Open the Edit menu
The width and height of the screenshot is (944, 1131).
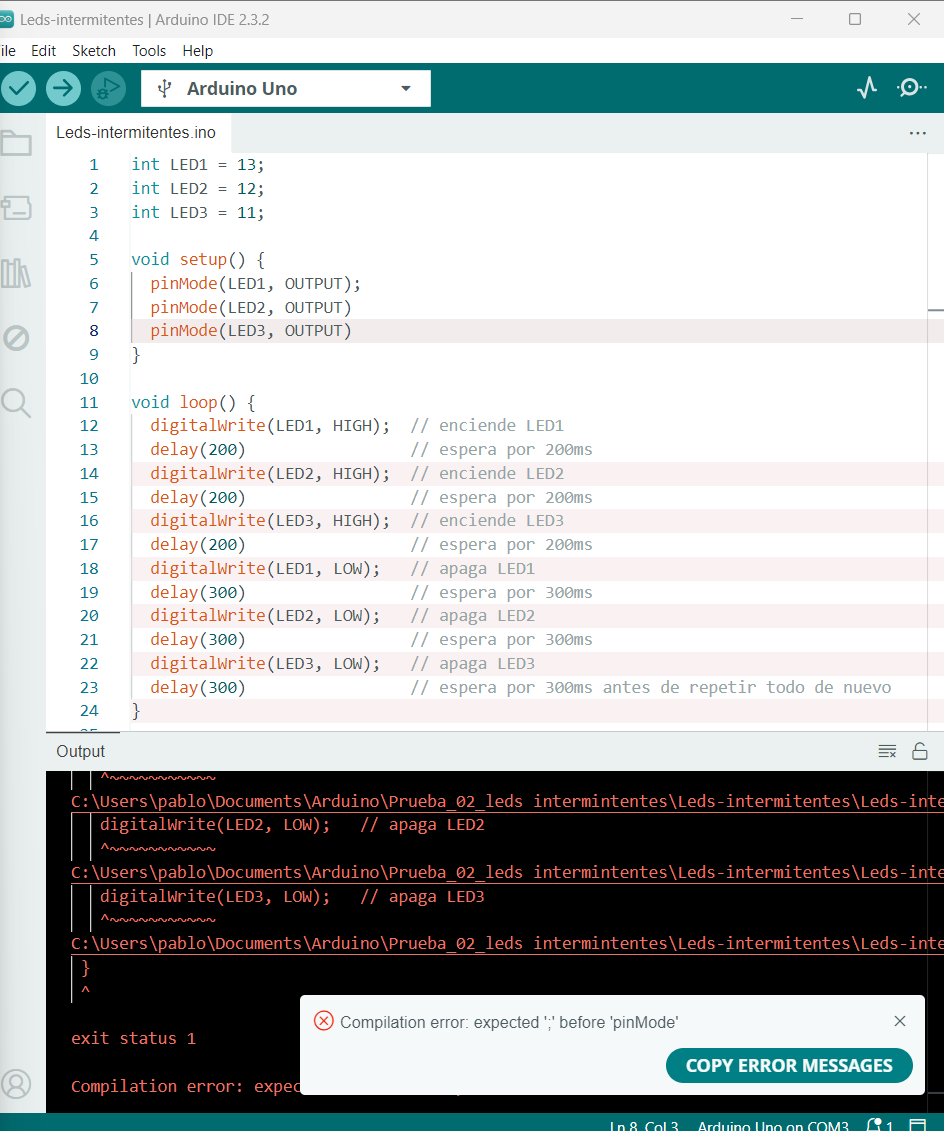click(x=43, y=50)
